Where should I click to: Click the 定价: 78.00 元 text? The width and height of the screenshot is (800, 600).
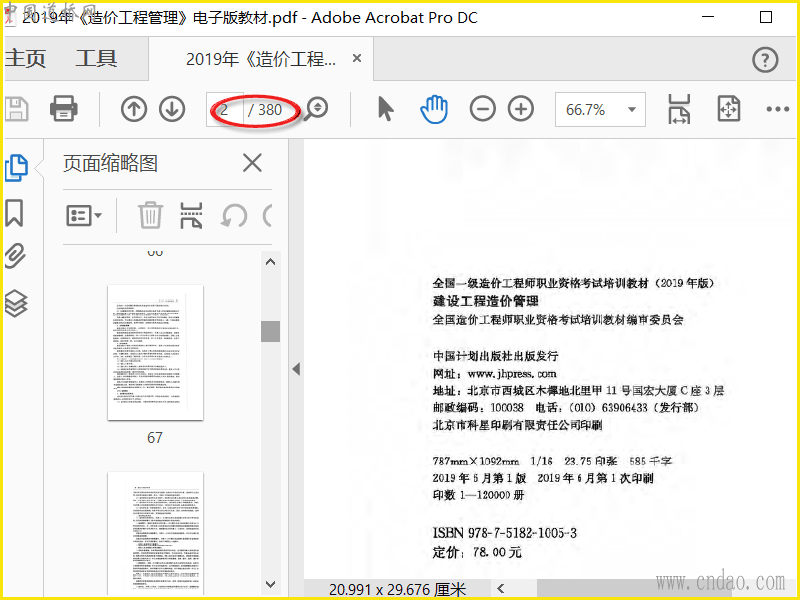tap(477, 552)
